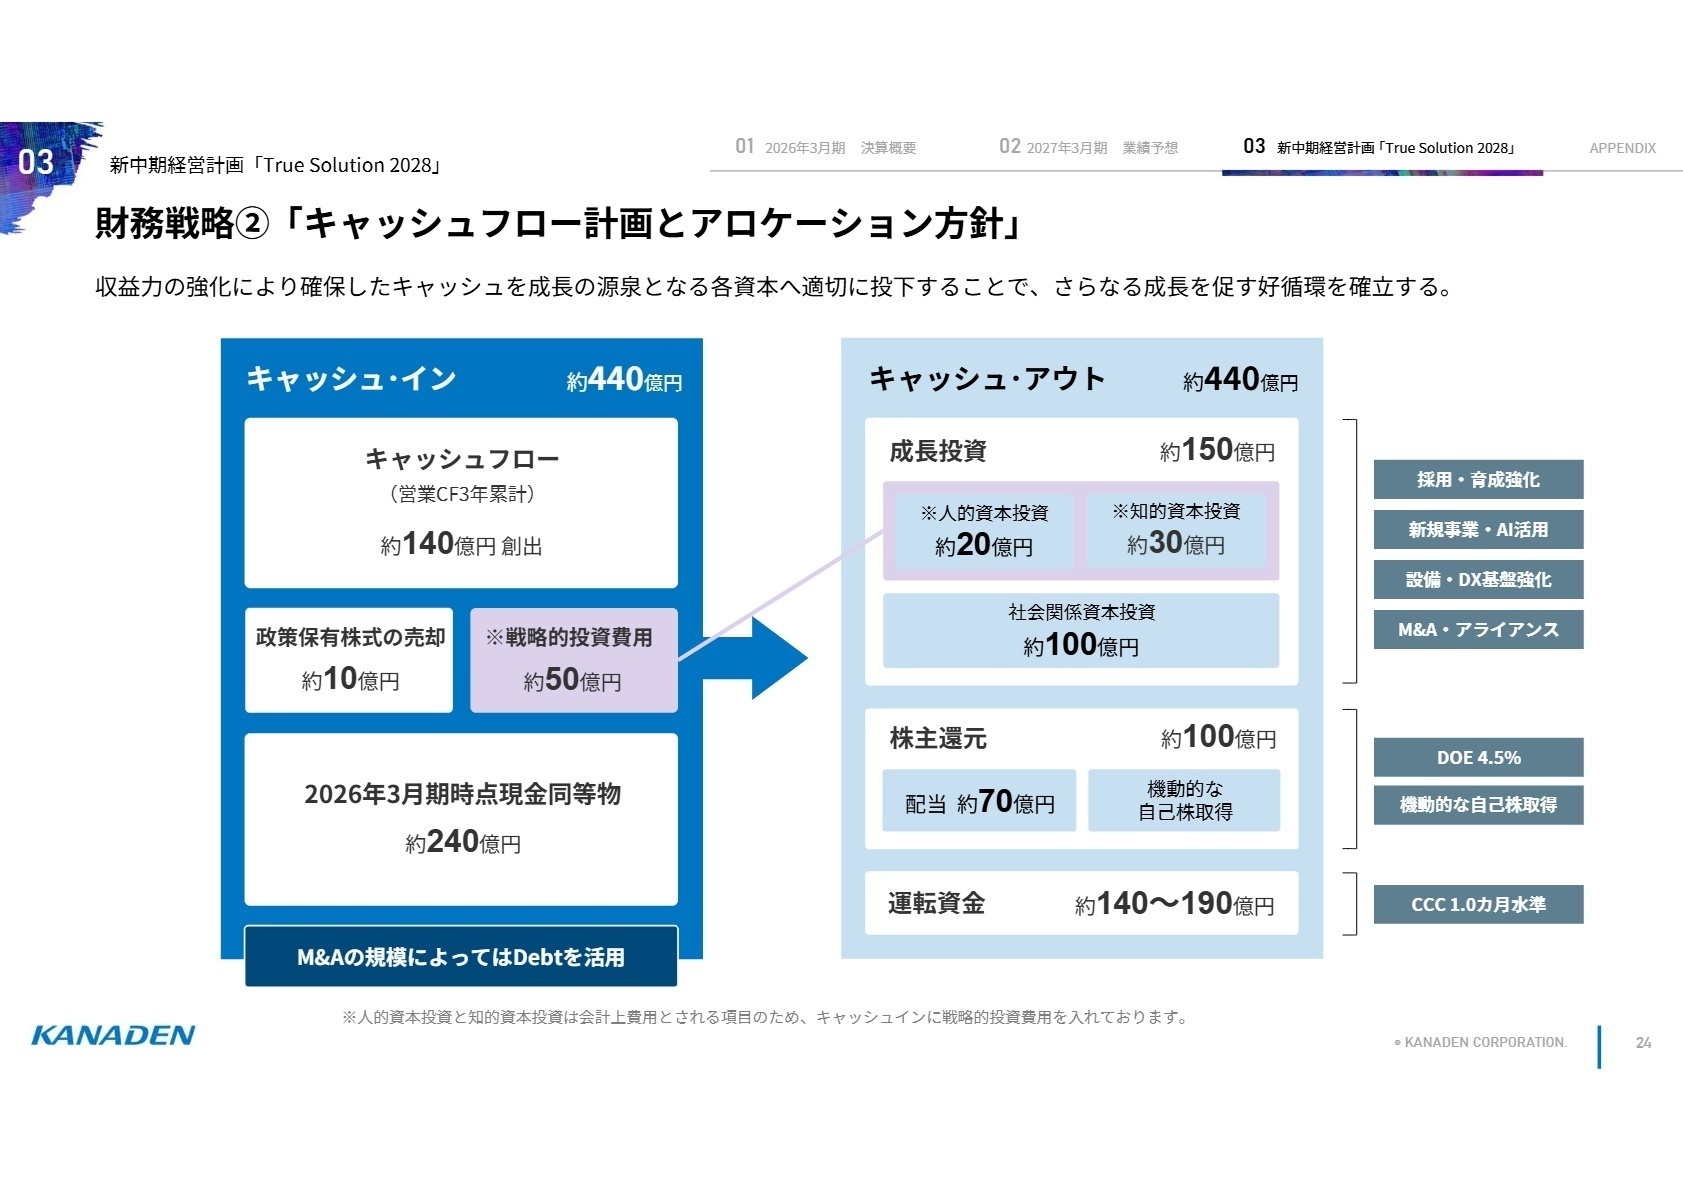Click the 03 section number badge
1683x1190 pixels.
(x=36, y=161)
